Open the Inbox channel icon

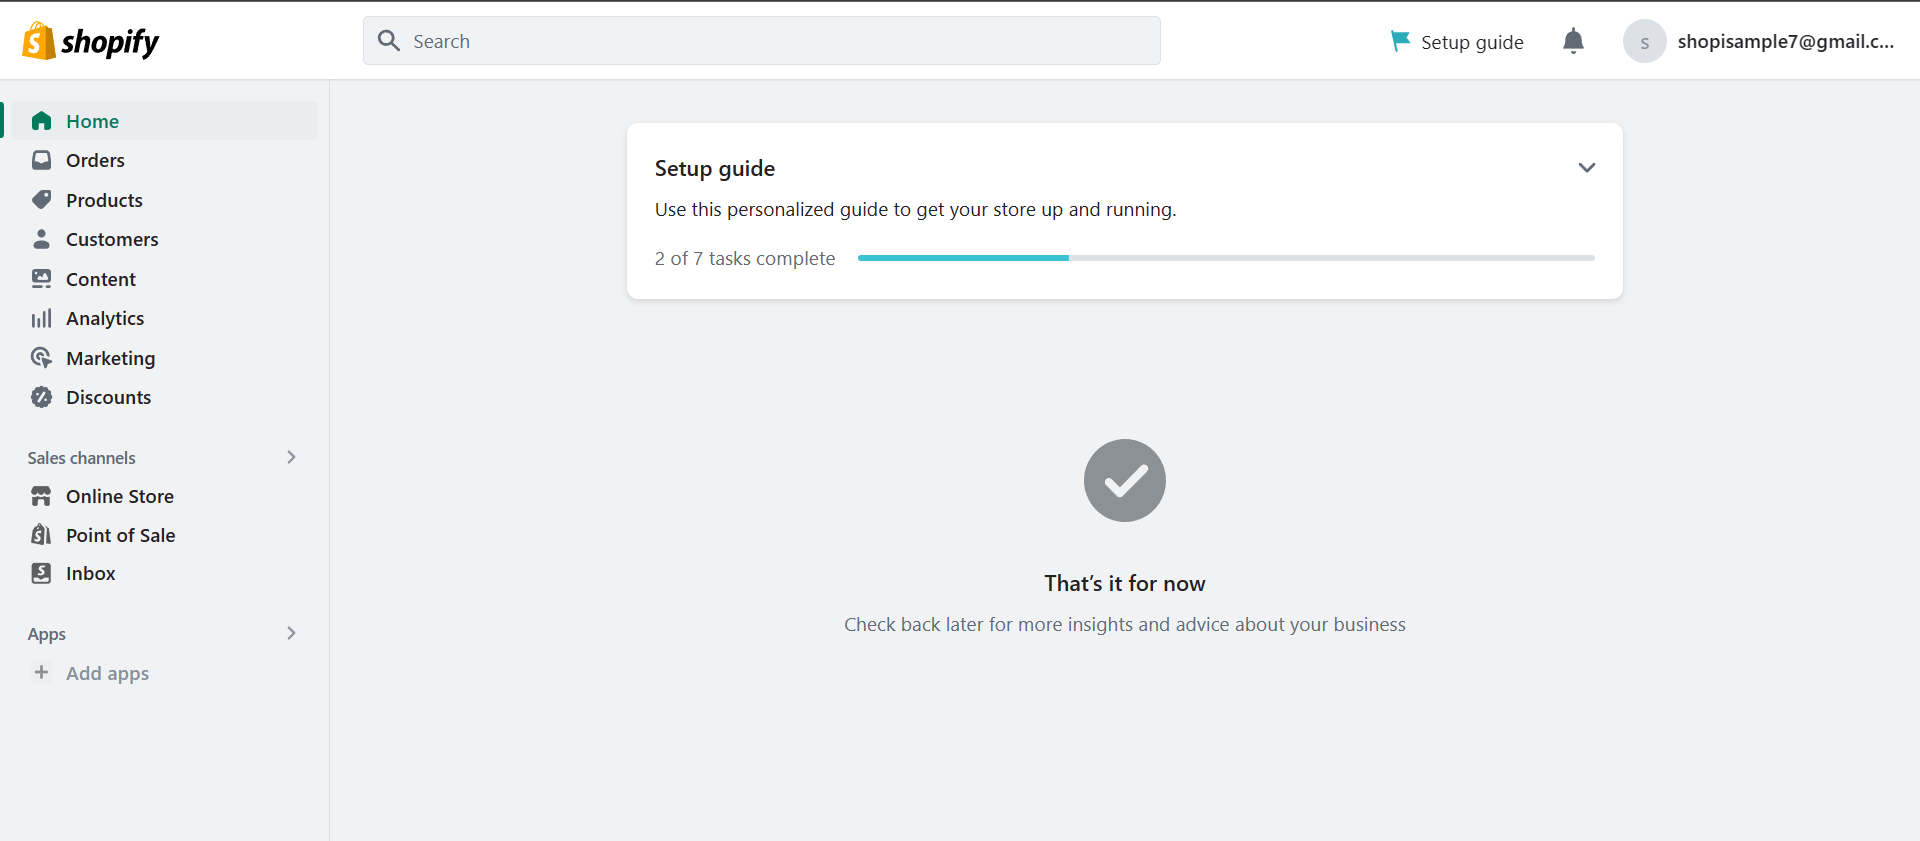(41, 573)
